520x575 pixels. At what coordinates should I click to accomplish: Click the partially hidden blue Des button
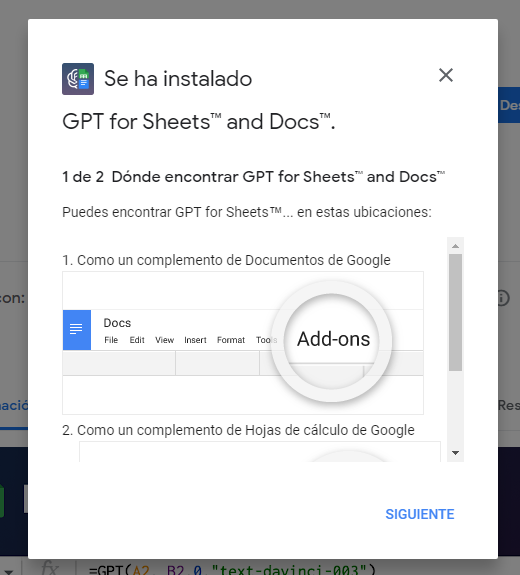[x=509, y=105]
